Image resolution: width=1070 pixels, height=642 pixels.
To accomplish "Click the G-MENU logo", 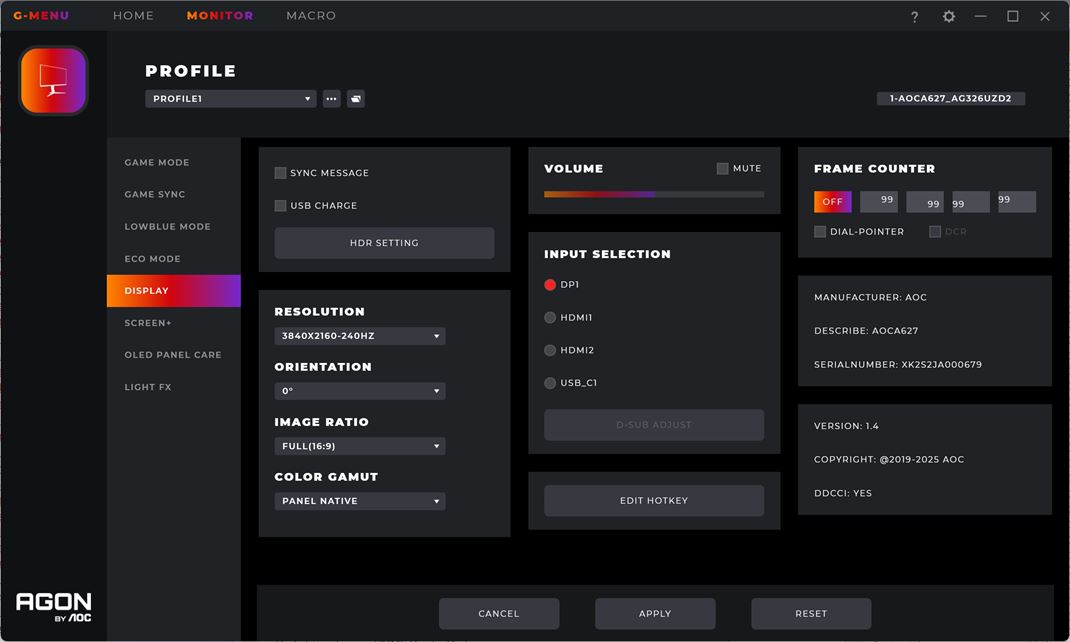I will tap(41, 15).
